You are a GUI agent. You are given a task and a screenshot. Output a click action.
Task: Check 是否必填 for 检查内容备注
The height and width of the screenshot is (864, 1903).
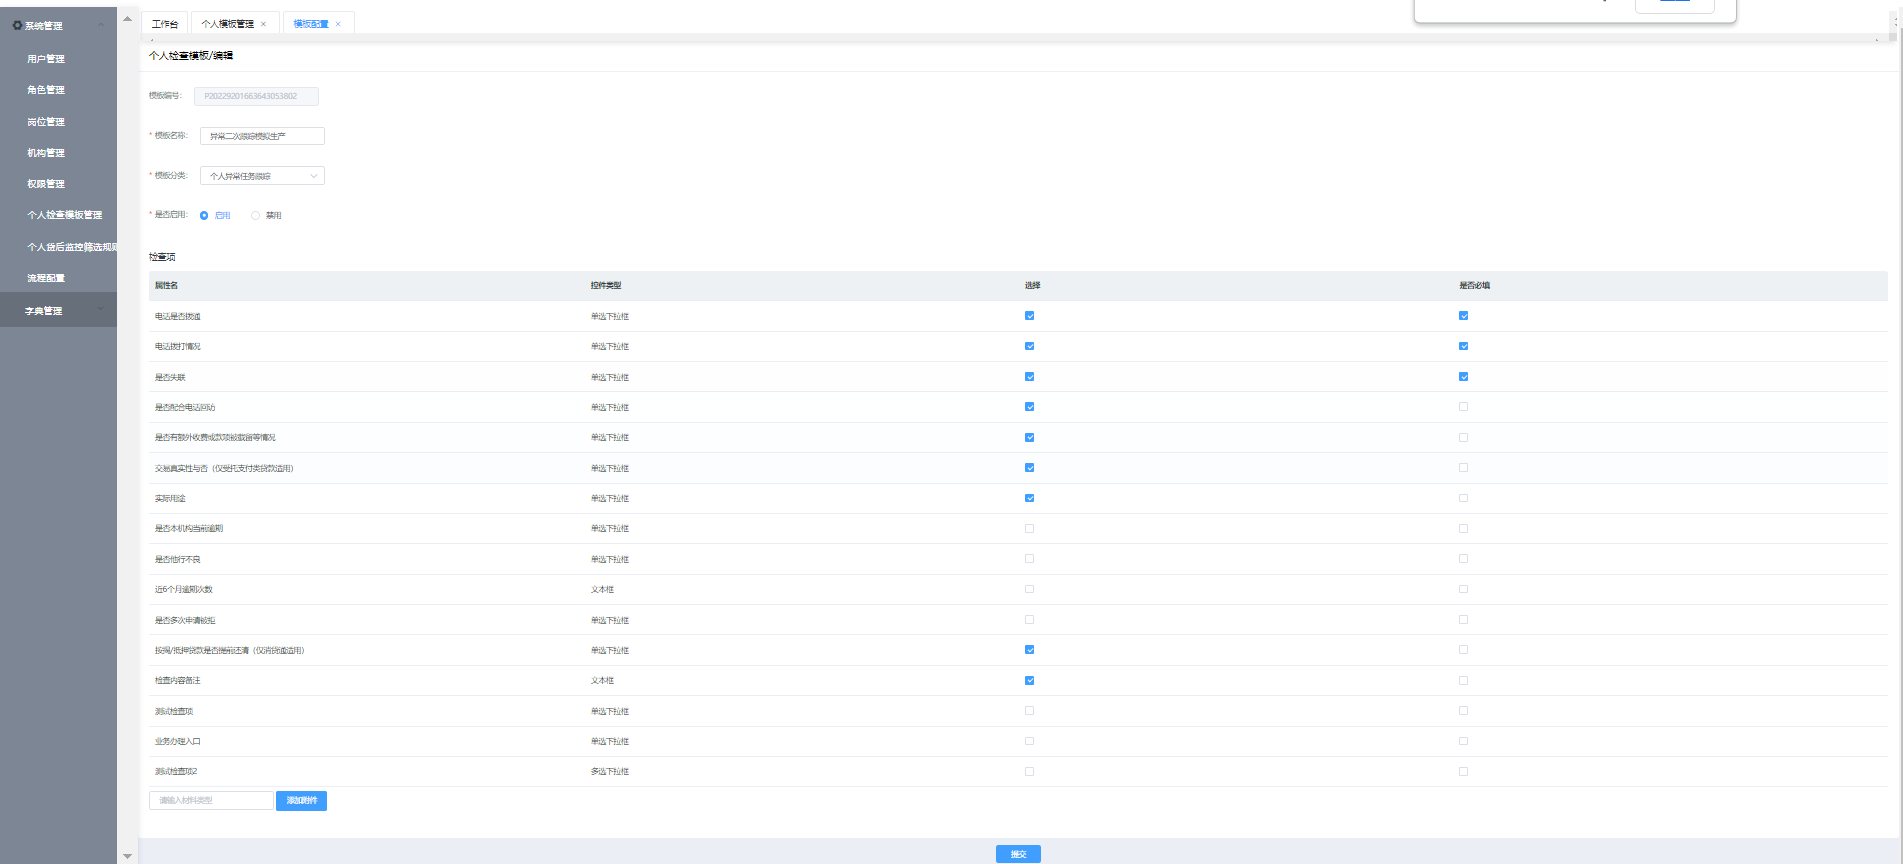tap(1463, 680)
